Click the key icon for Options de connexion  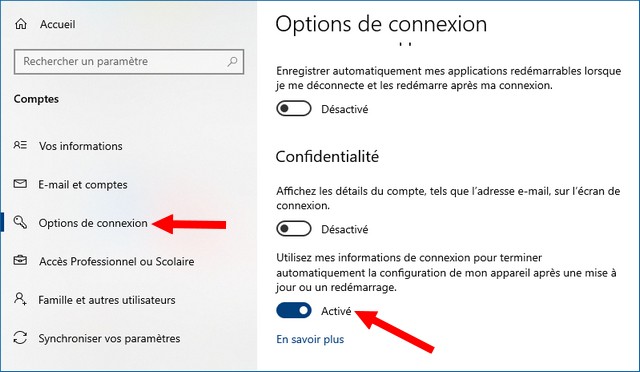click(20, 222)
